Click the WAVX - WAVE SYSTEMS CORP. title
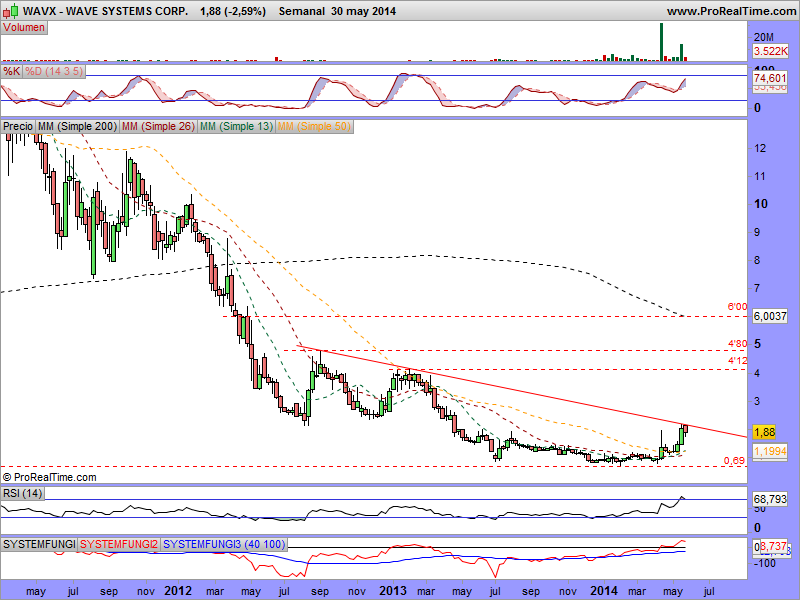 pyautogui.click(x=105, y=11)
